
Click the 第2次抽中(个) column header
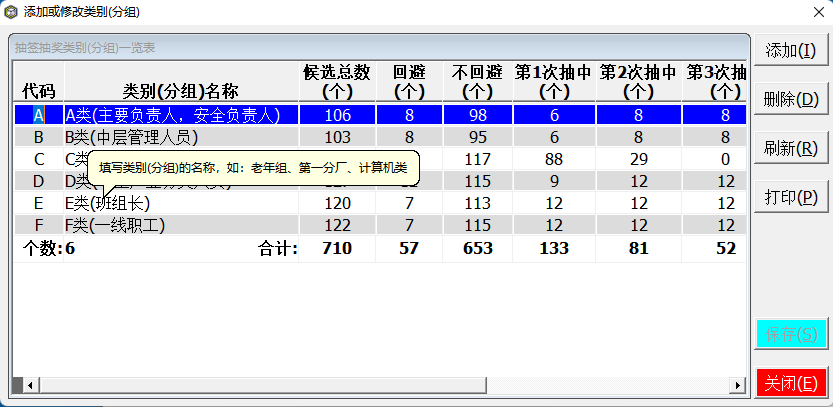click(639, 82)
